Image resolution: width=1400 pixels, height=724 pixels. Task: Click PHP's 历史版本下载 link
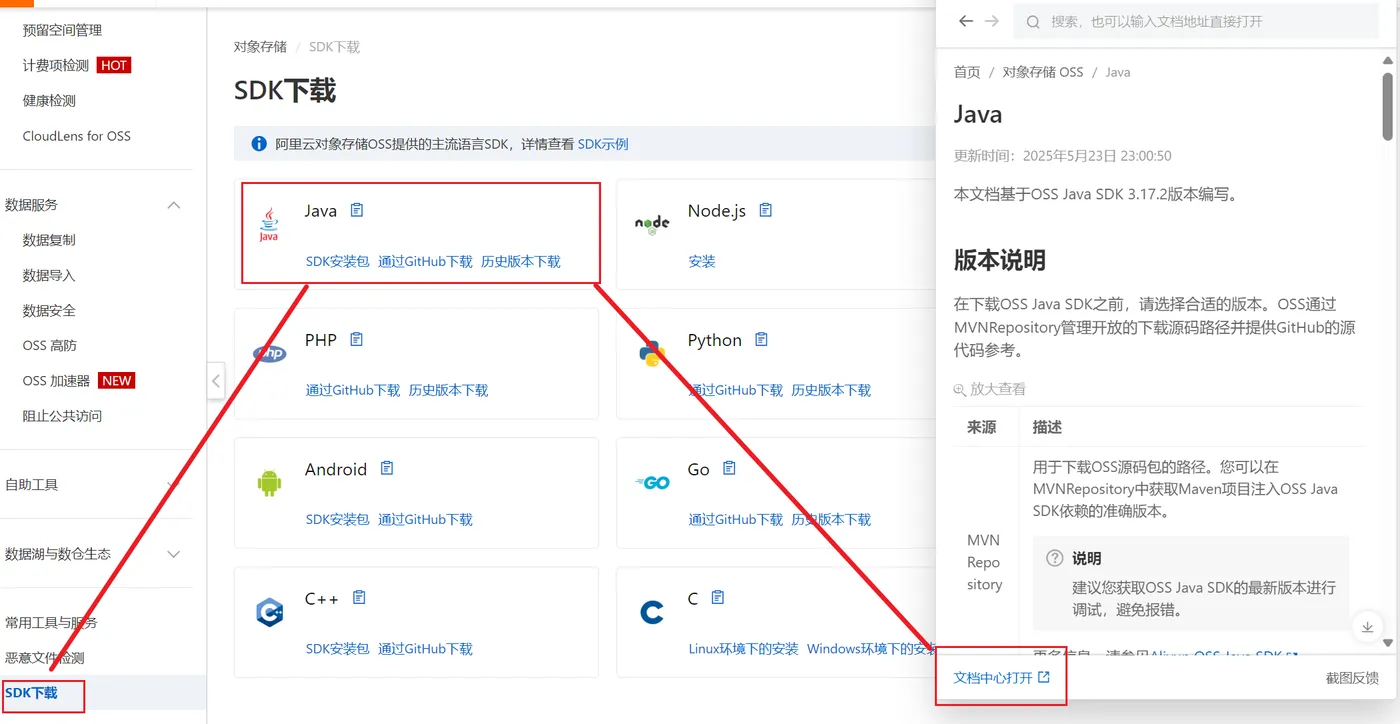pos(448,390)
